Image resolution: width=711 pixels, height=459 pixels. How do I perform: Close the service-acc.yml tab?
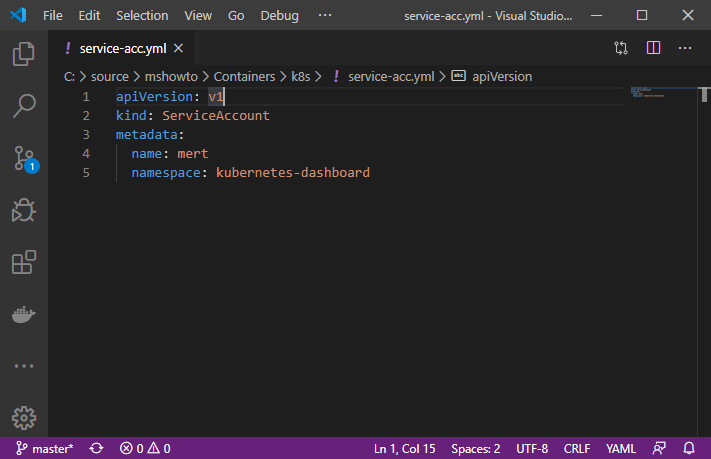[179, 48]
